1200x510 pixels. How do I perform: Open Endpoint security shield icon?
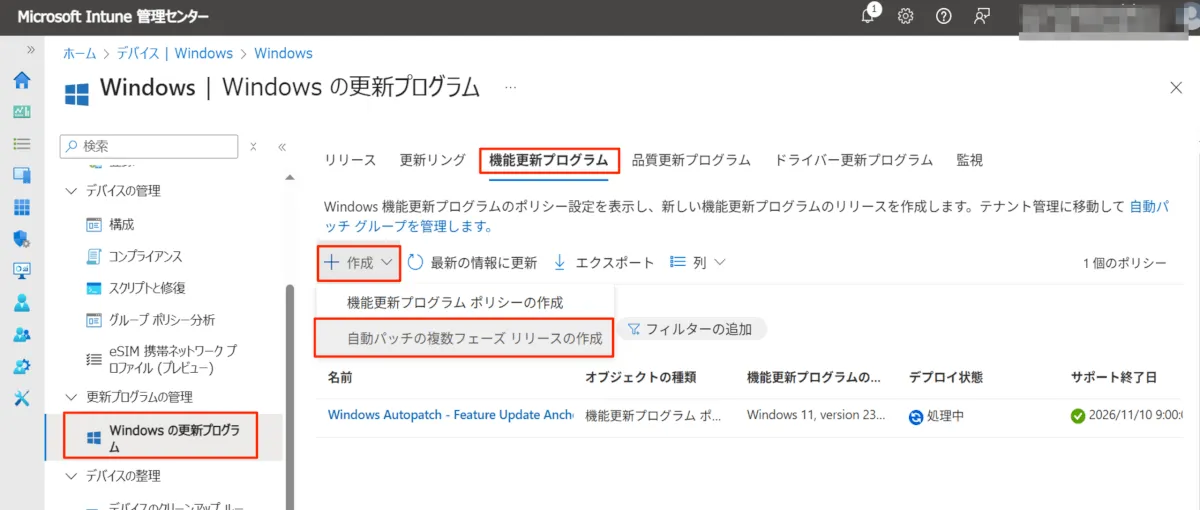point(21,239)
